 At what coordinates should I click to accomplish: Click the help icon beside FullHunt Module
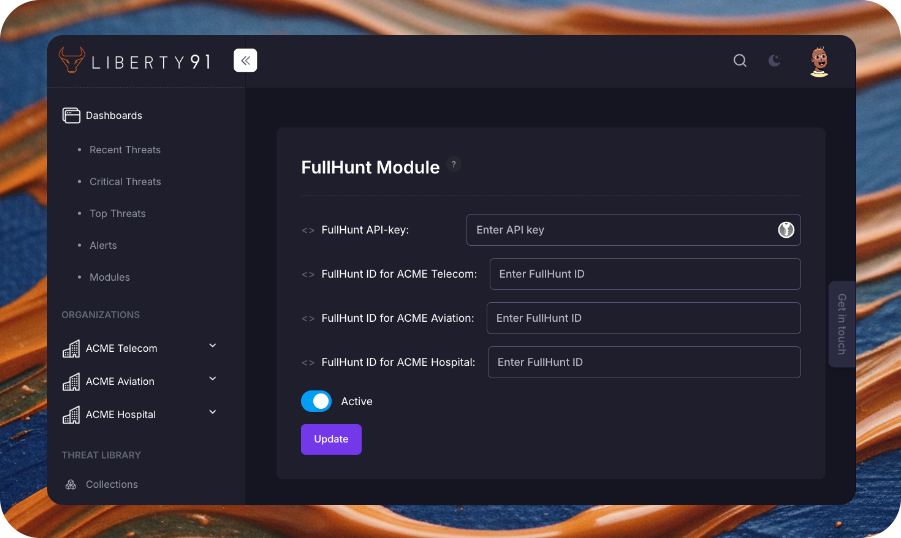point(453,165)
